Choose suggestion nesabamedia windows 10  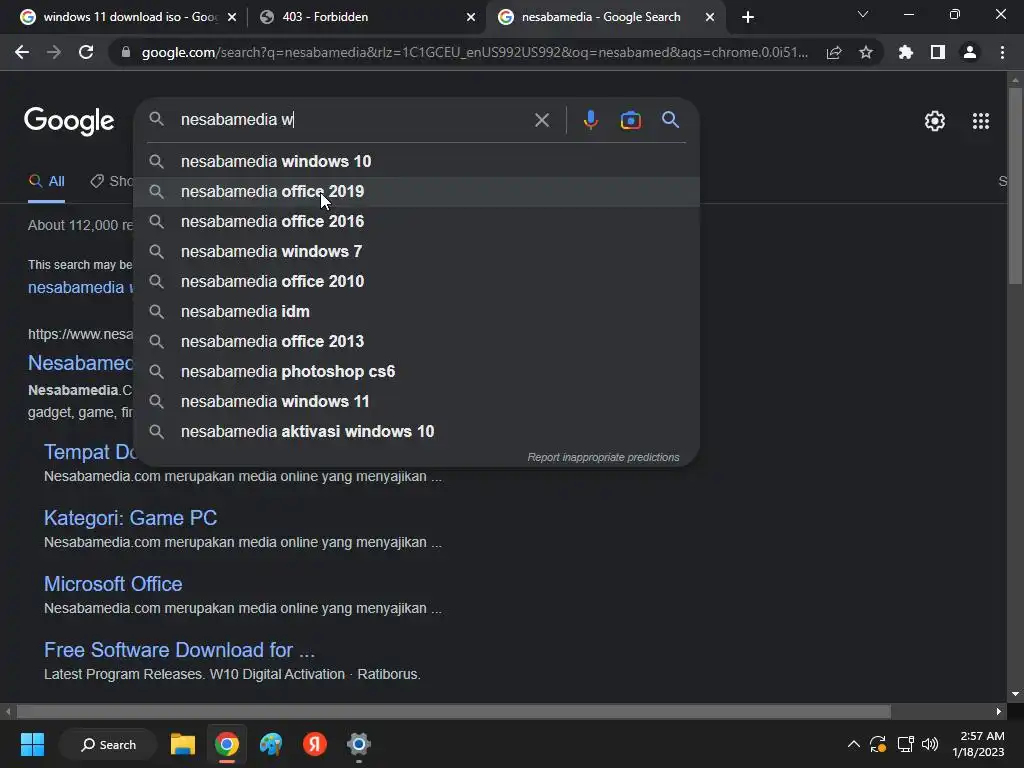coord(417,161)
